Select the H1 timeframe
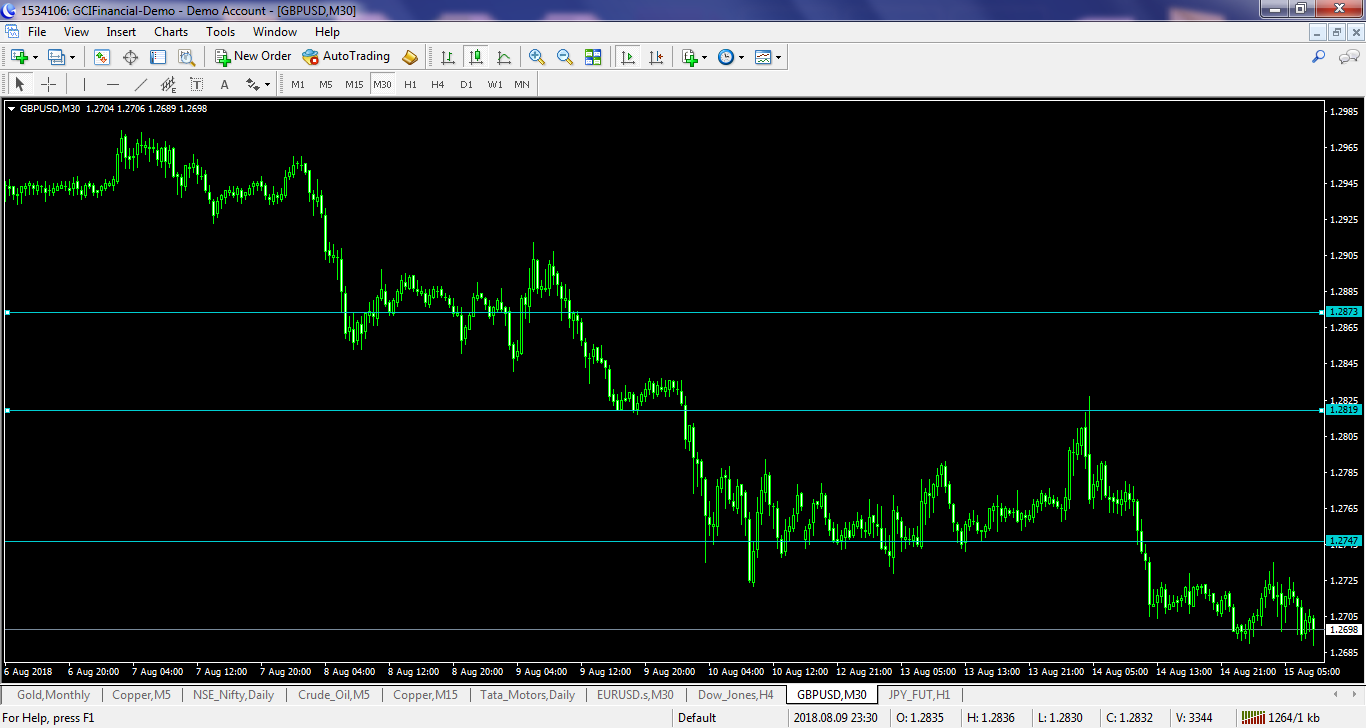 coord(410,85)
